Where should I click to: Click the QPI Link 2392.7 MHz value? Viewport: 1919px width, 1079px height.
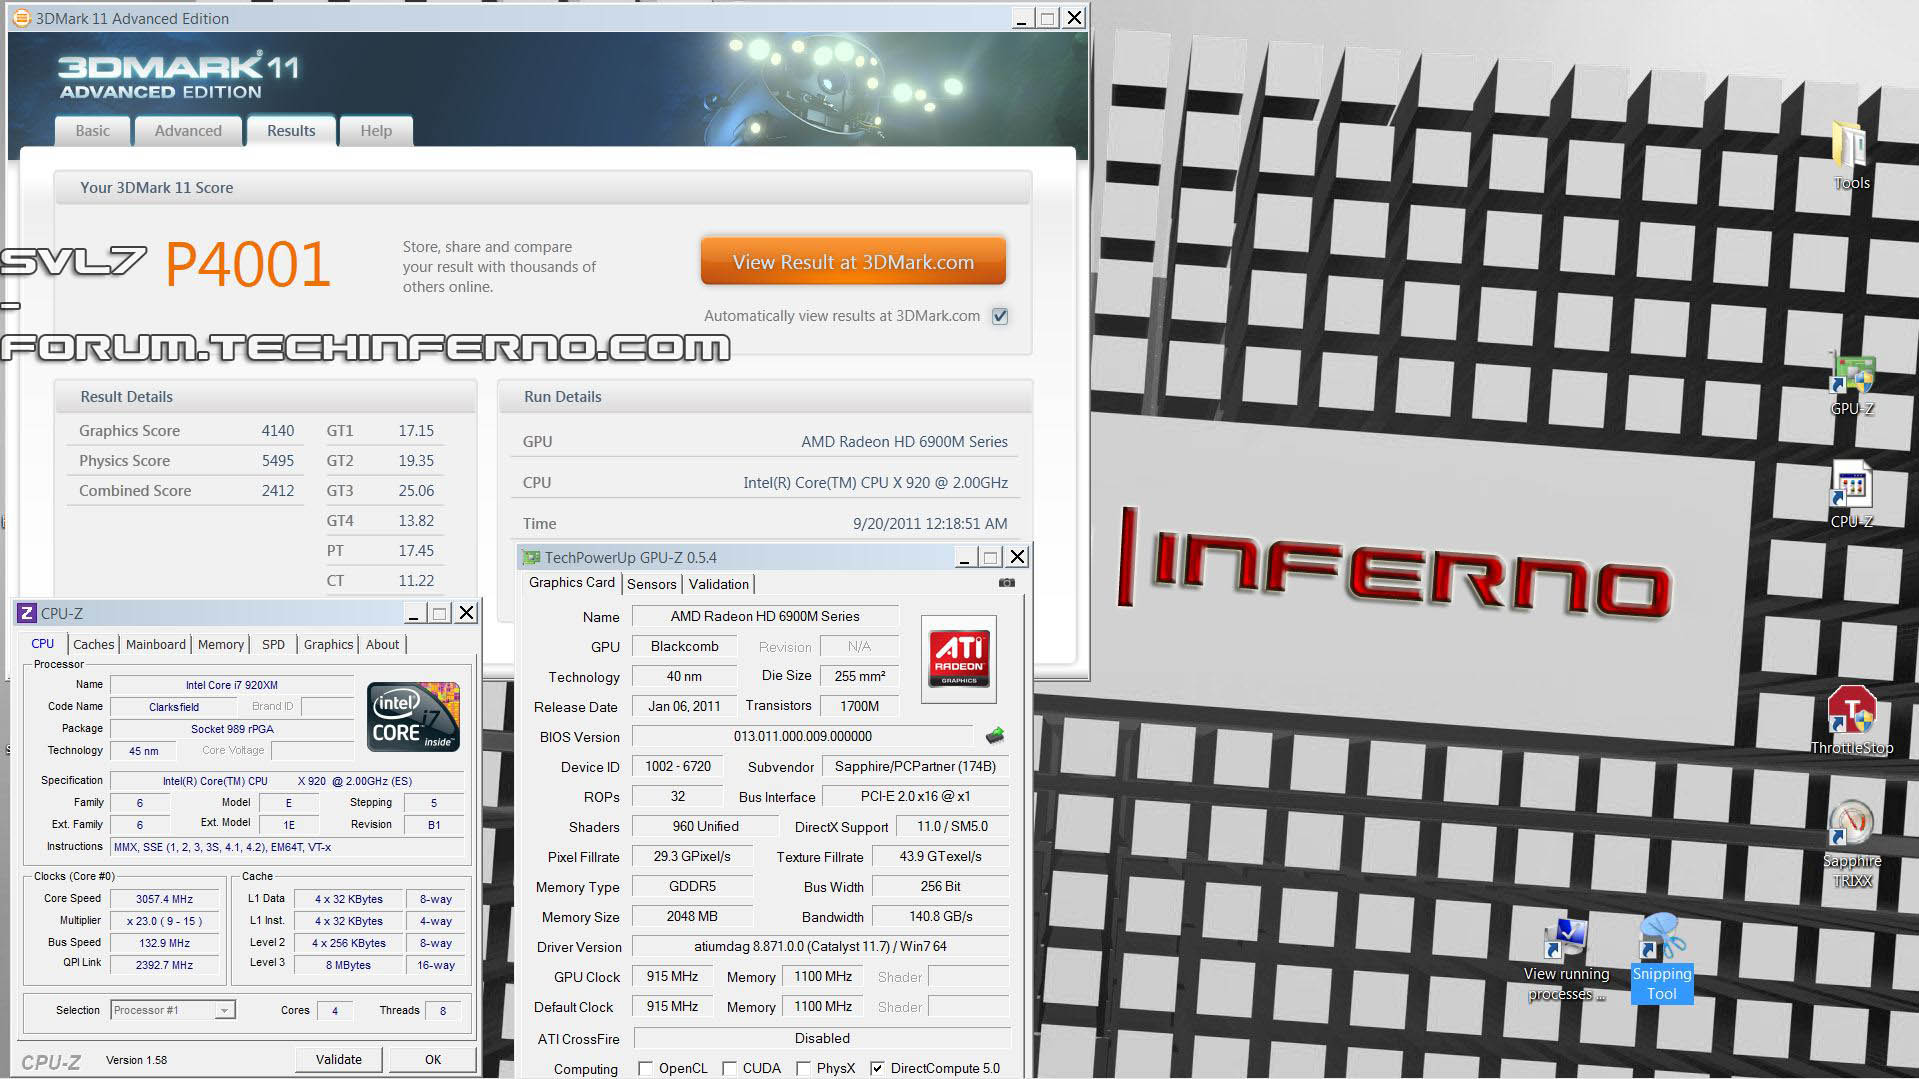[164, 965]
